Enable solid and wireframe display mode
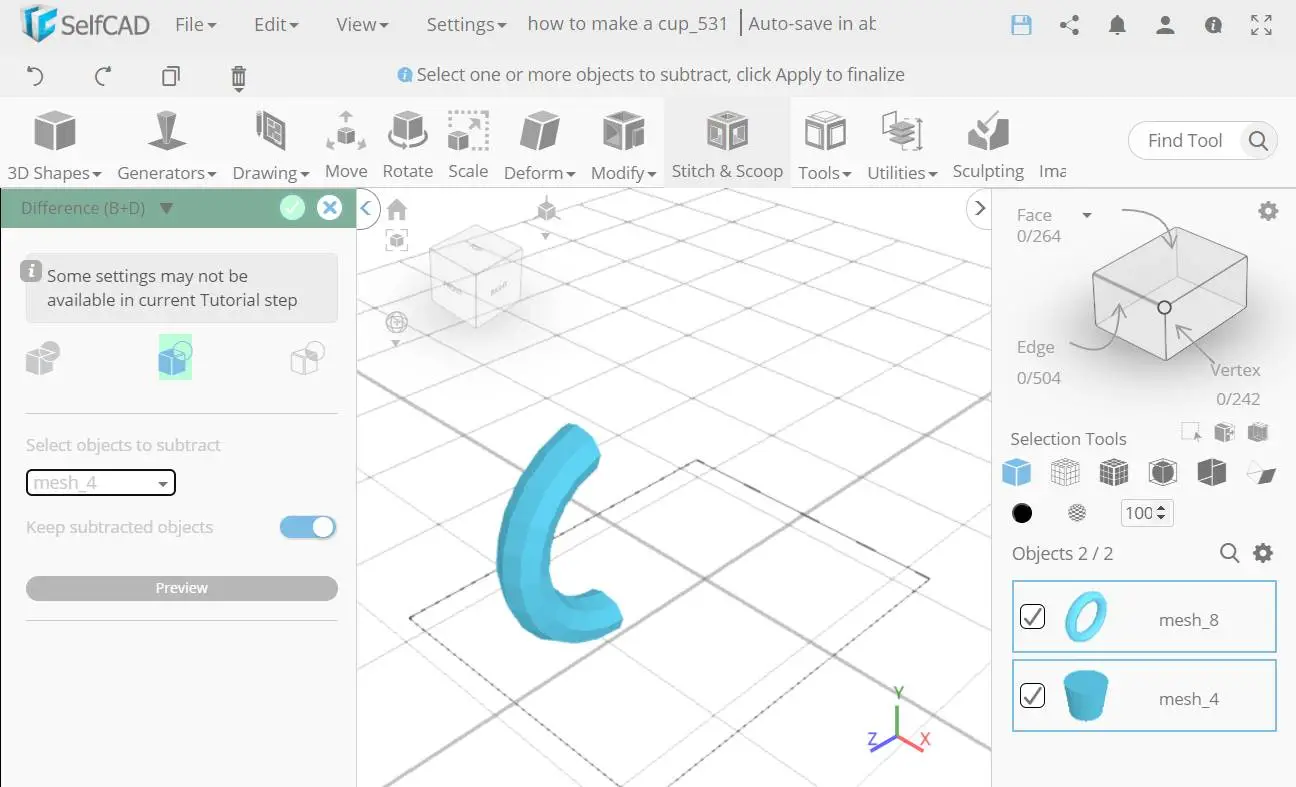This screenshot has height=787, width=1296. pos(1114,472)
